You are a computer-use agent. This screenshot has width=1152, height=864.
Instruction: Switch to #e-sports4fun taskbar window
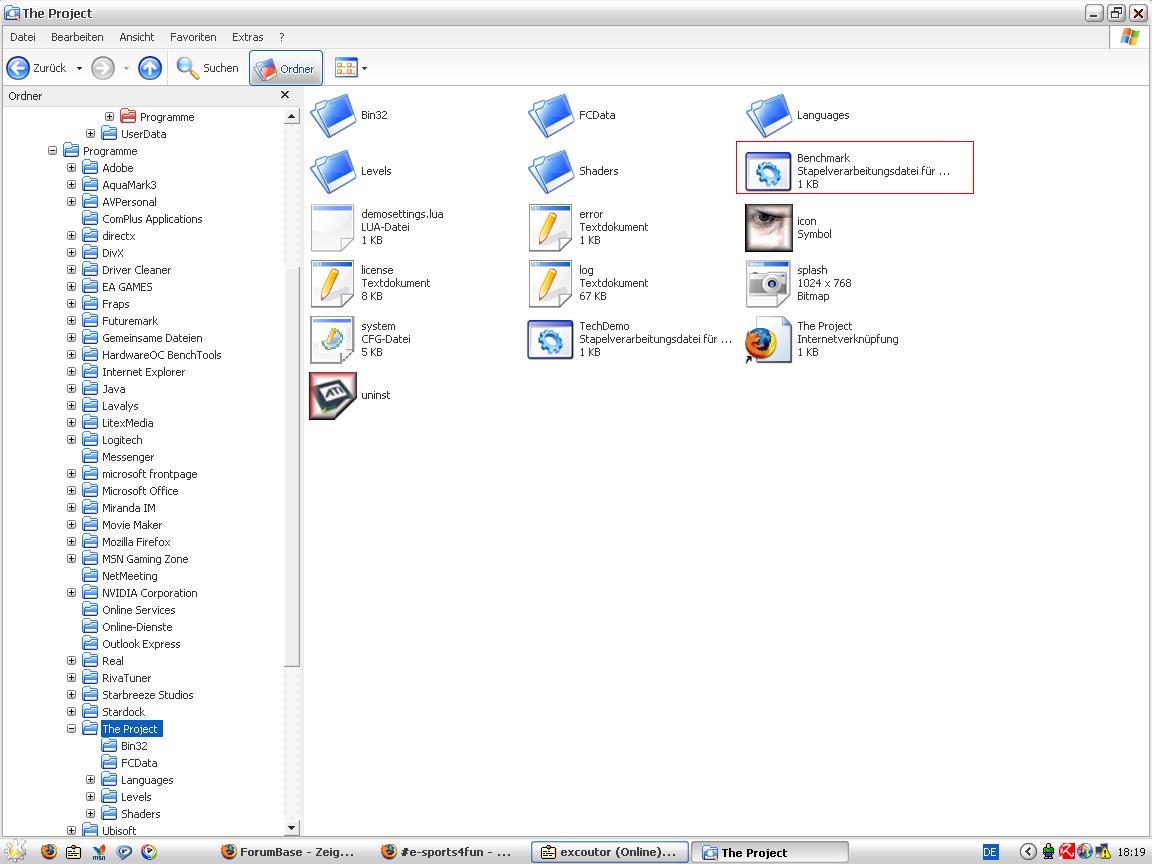click(448, 852)
